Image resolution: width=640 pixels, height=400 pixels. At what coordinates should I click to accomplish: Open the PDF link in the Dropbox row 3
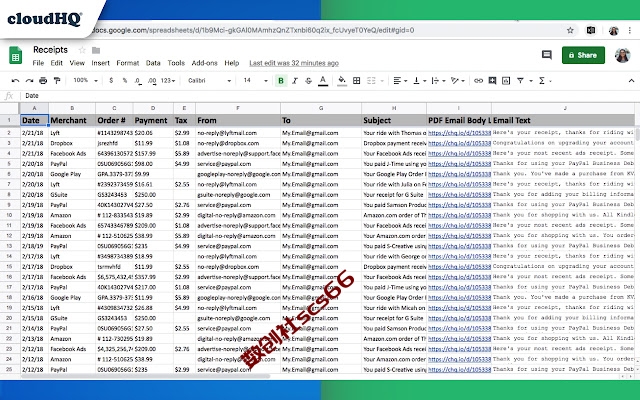459,143
